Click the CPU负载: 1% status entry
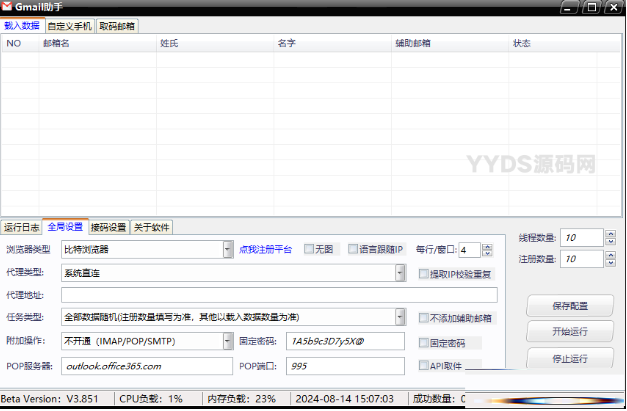 151,399
